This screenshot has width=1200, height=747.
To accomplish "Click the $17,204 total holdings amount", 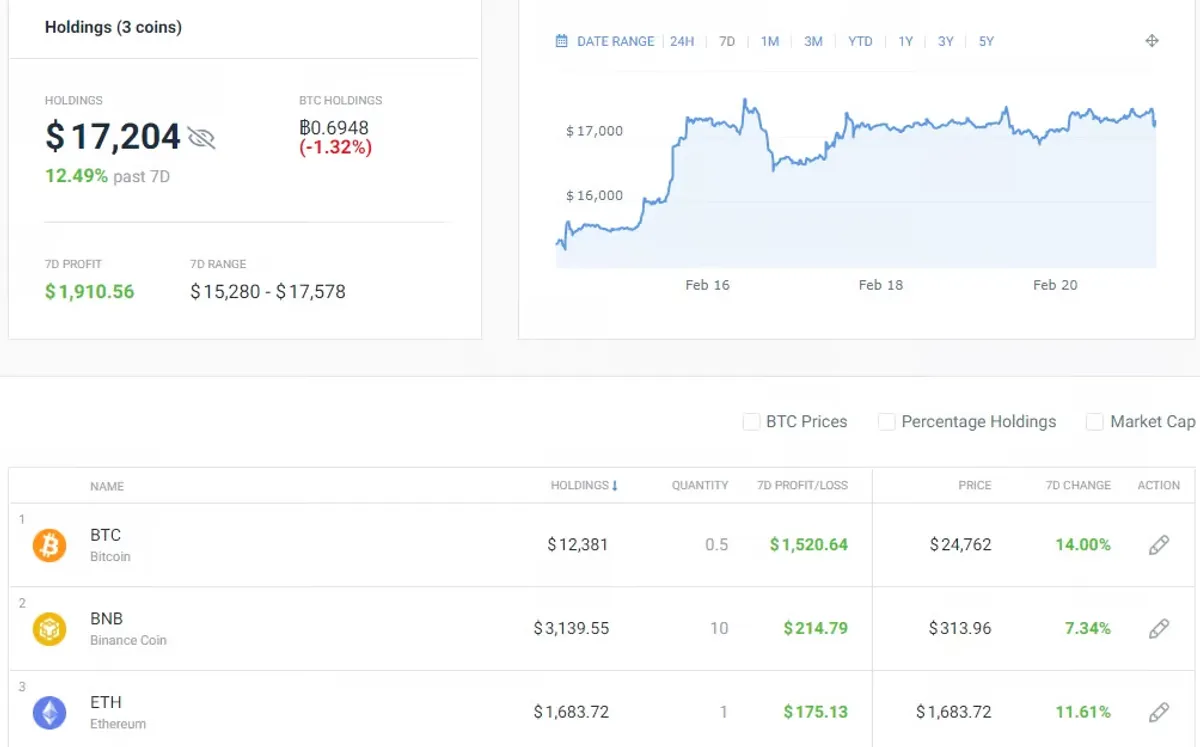I will point(113,137).
